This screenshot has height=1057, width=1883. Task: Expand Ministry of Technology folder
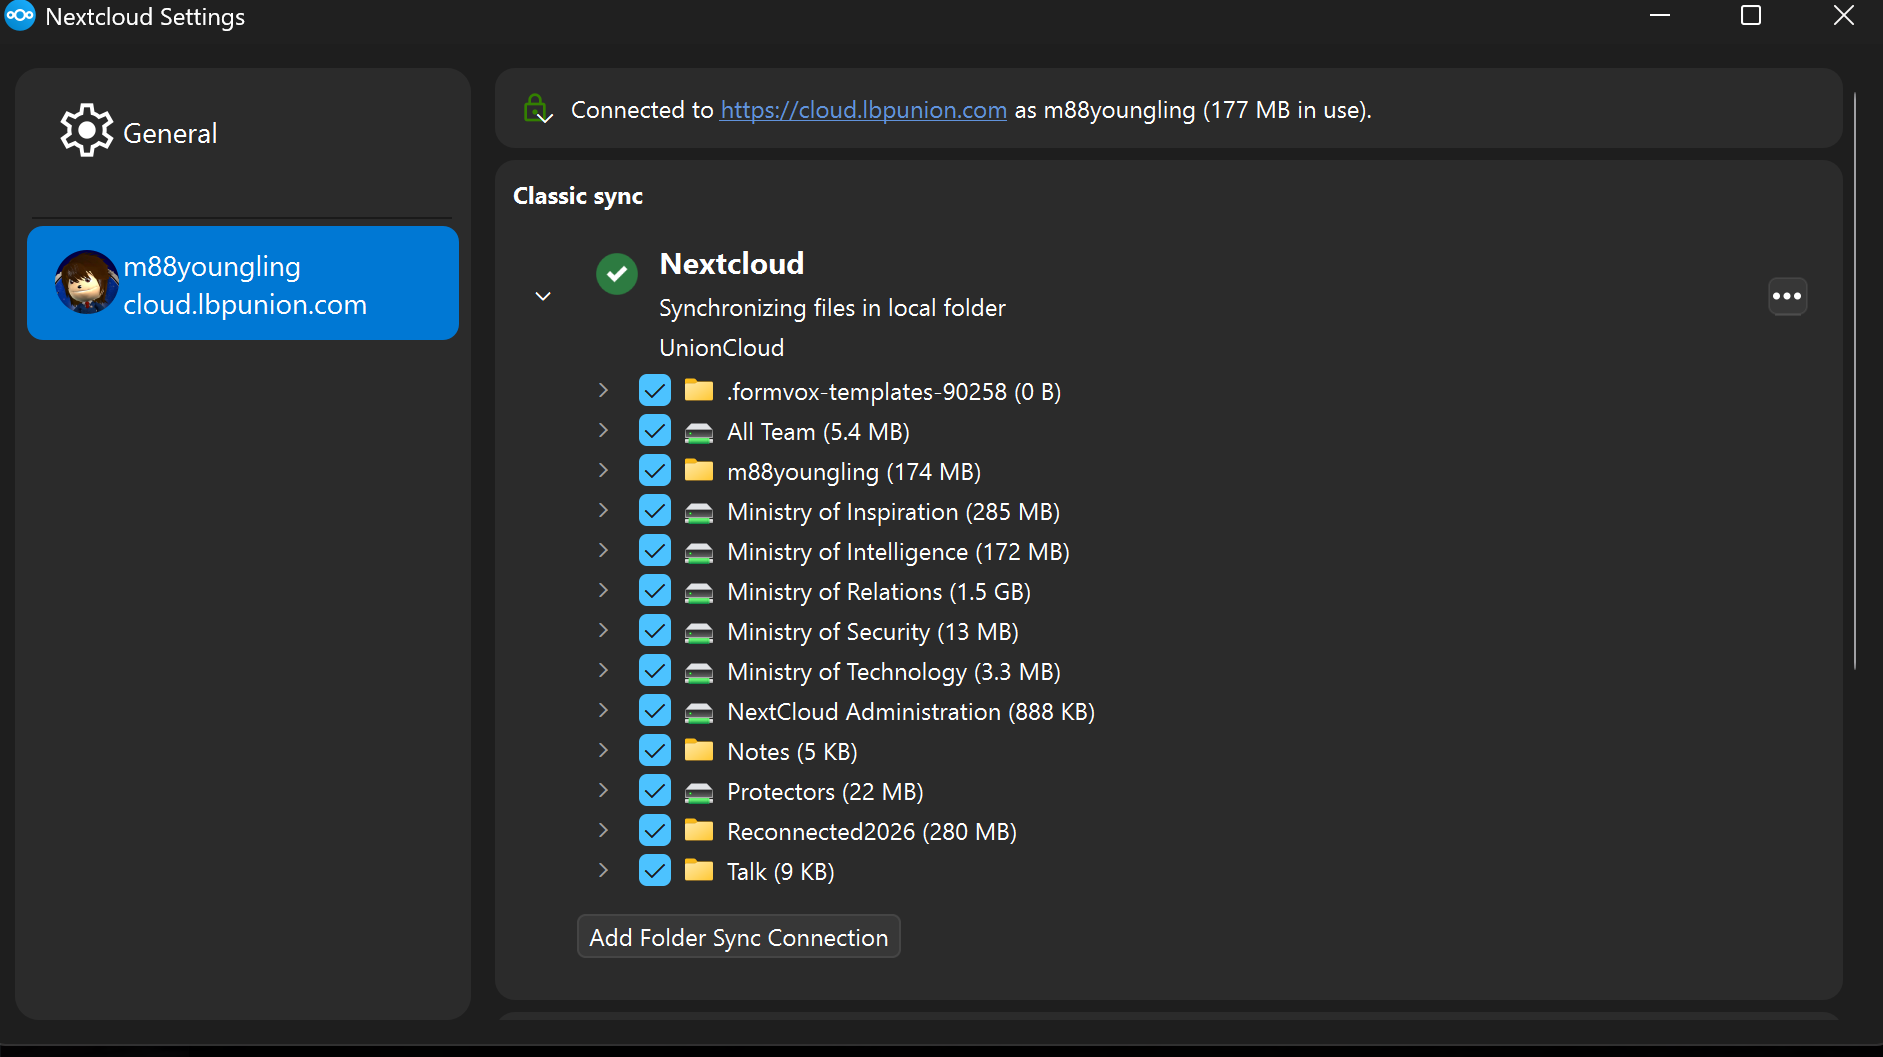pos(603,670)
